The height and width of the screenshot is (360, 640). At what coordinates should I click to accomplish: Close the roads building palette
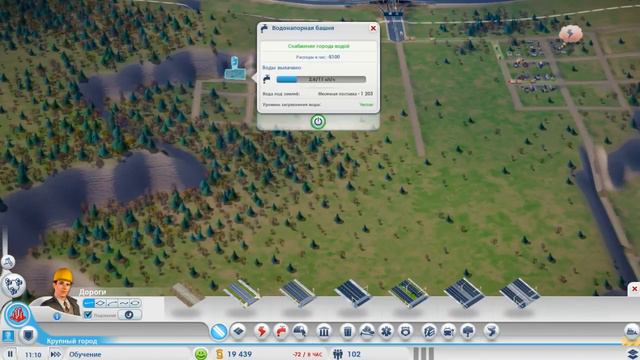pos(634,289)
